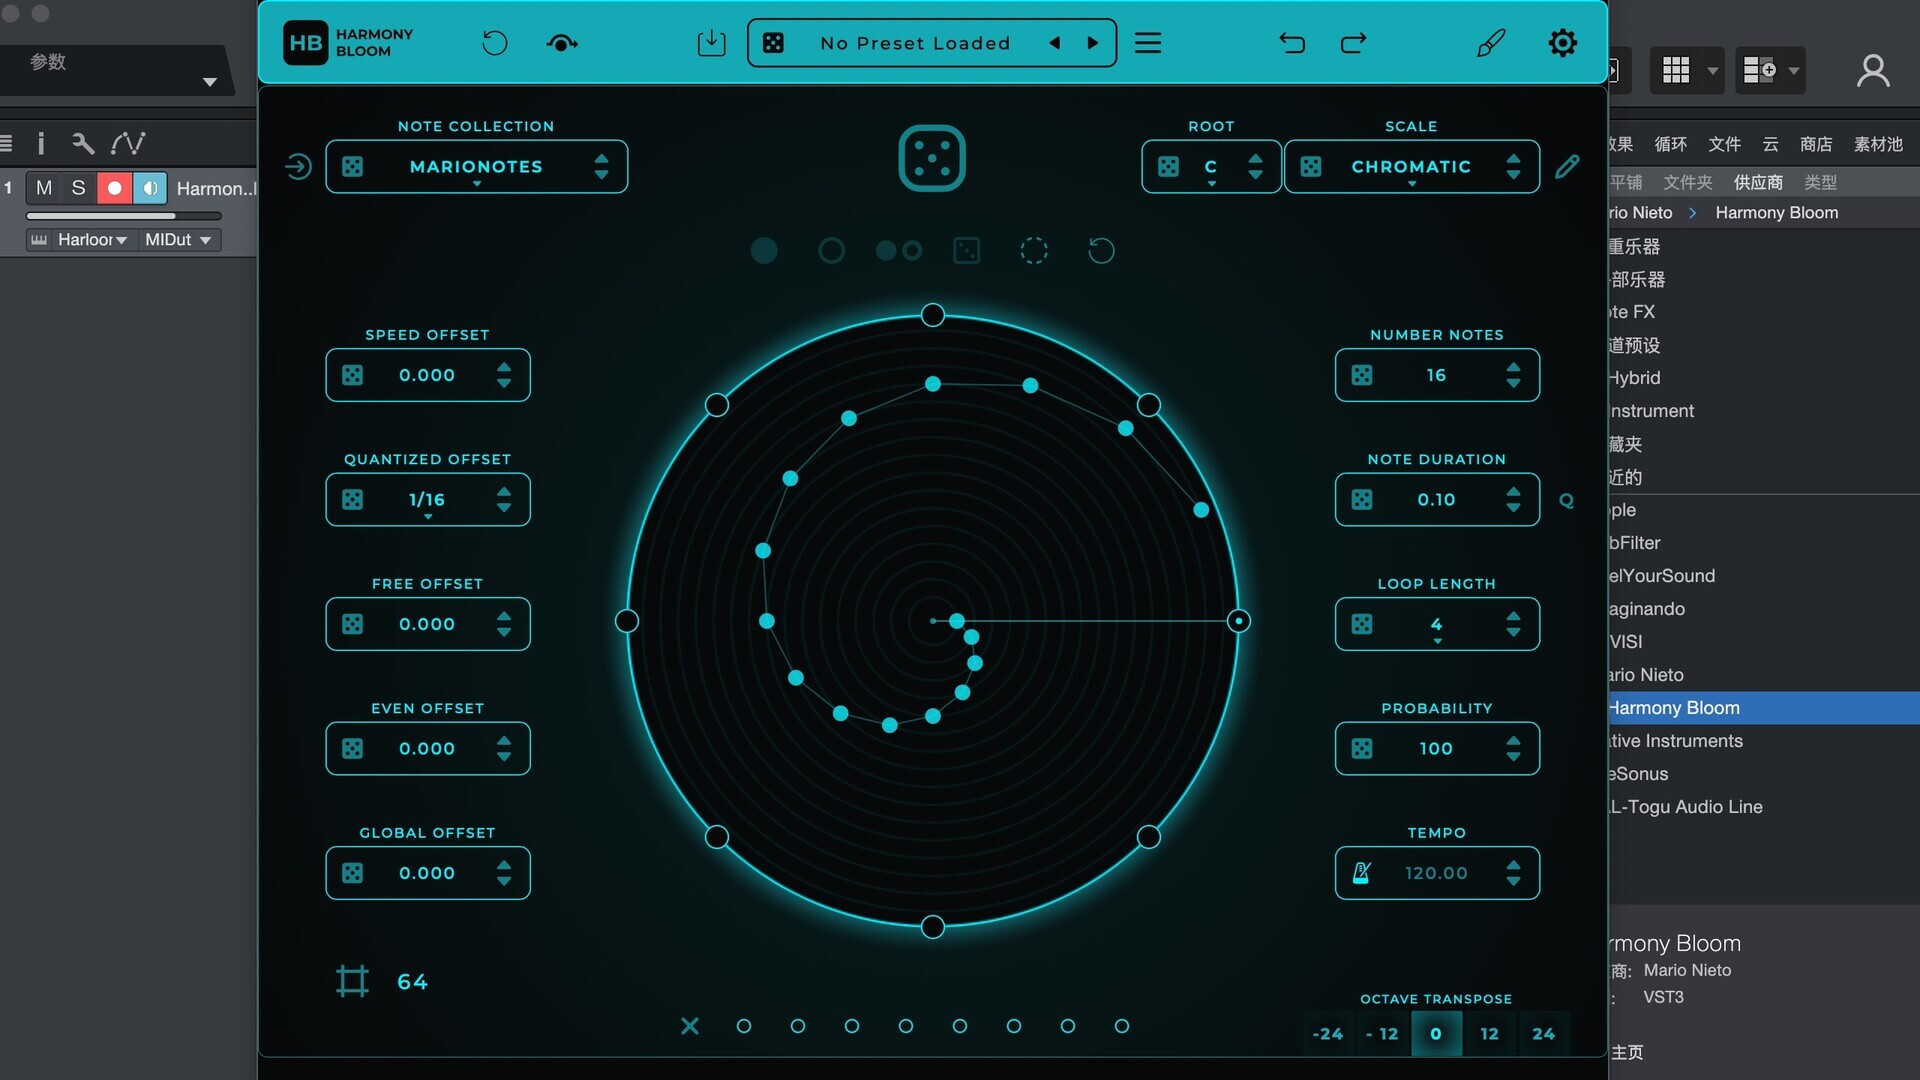1920x1080 pixels.
Task: Set octave transpose to -12
Action: point(1382,1034)
